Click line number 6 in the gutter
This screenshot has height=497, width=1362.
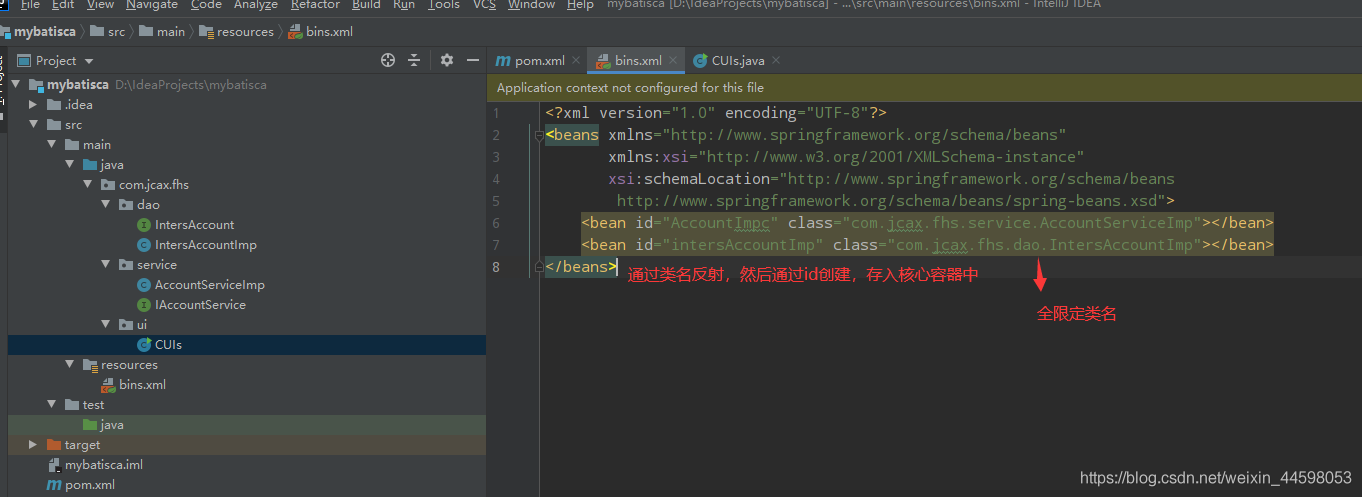tap(496, 223)
